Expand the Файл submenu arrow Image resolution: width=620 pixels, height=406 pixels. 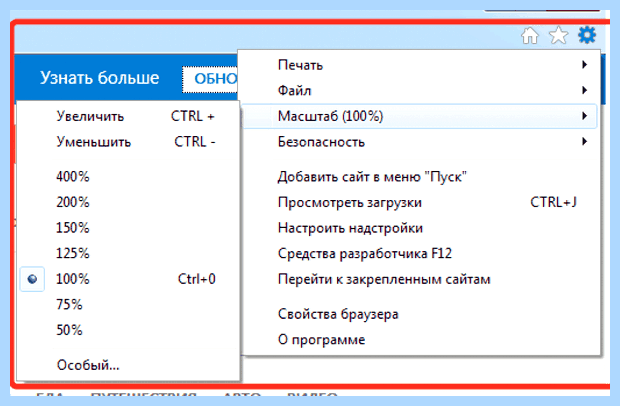584,91
